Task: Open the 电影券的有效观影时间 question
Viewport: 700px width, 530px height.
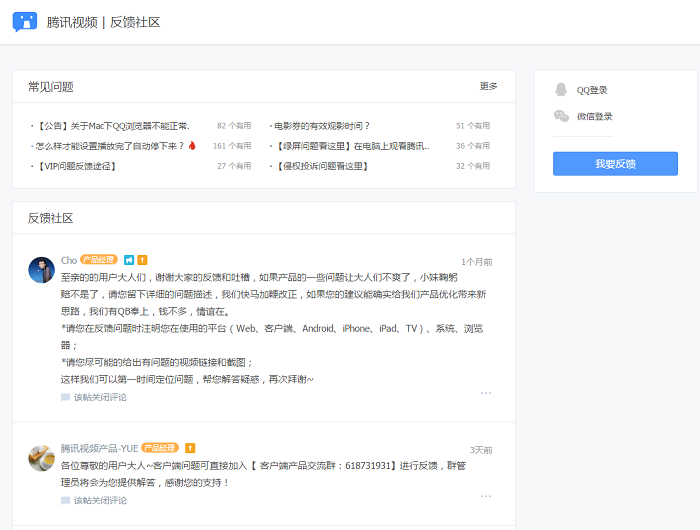Action: pyautogui.click(x=321, y=126)
